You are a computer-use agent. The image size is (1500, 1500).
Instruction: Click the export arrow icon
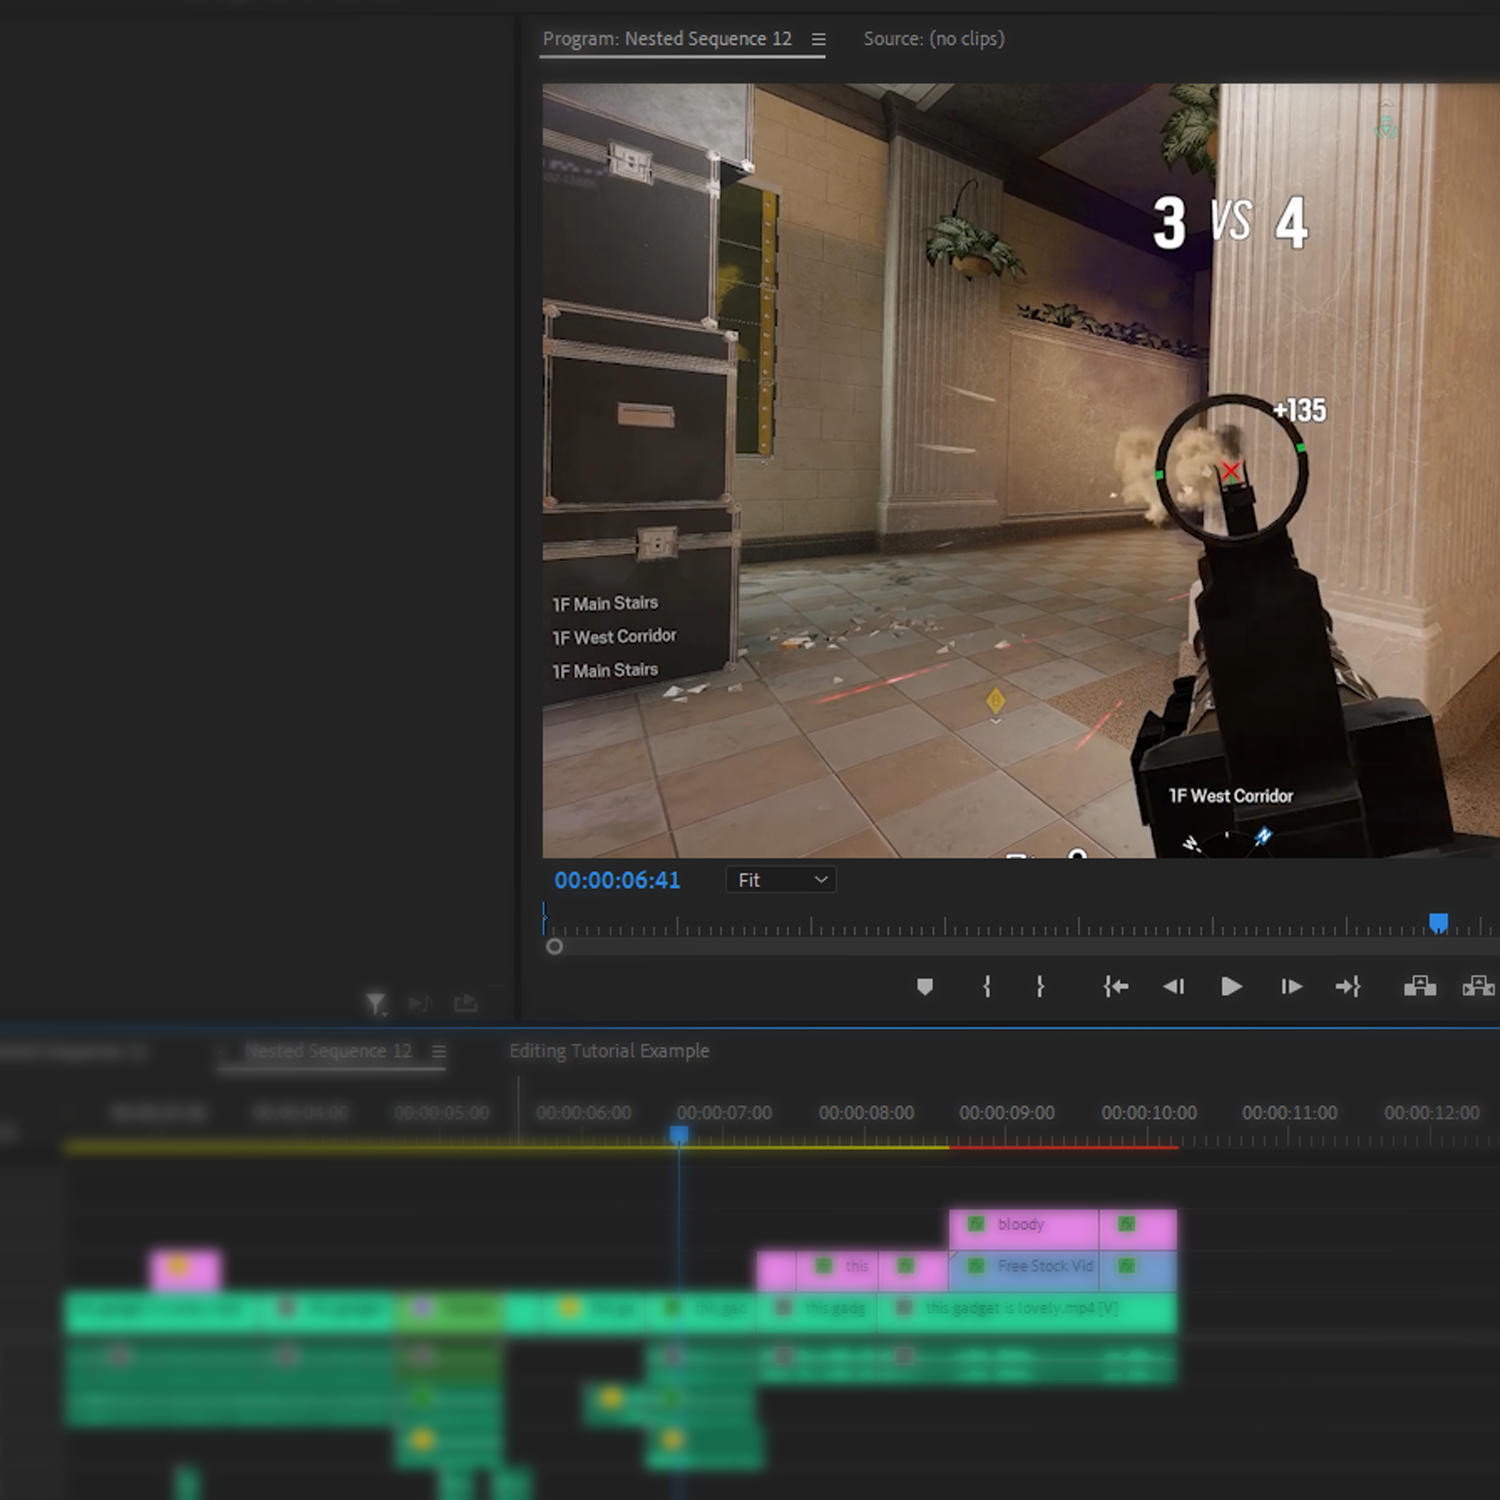465,1003
